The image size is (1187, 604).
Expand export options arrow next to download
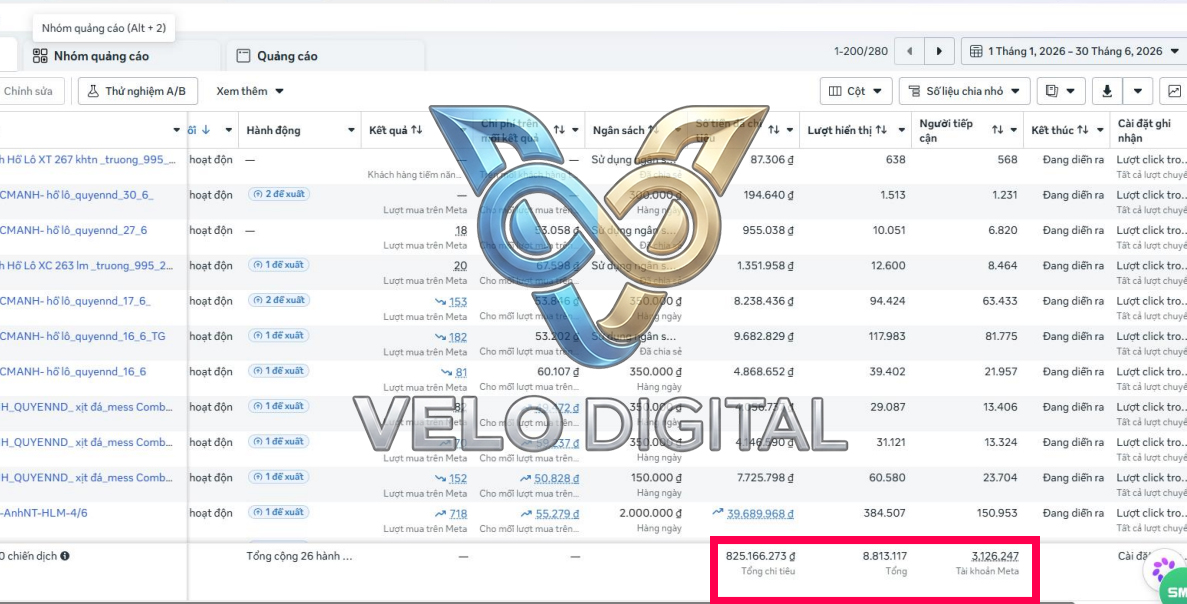1138,91
